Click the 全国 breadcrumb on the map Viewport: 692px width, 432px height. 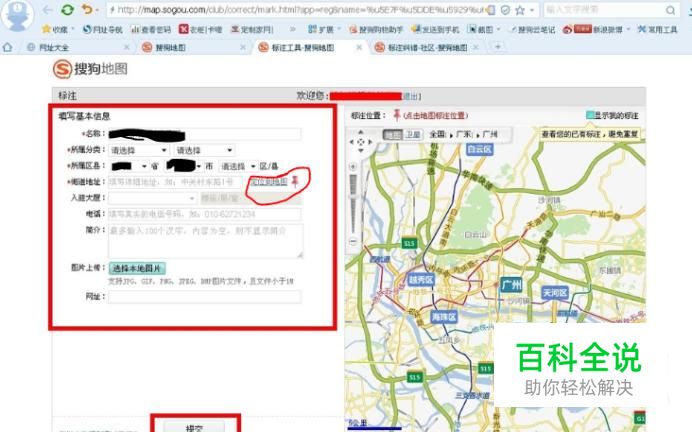click(x=438, y=134)
